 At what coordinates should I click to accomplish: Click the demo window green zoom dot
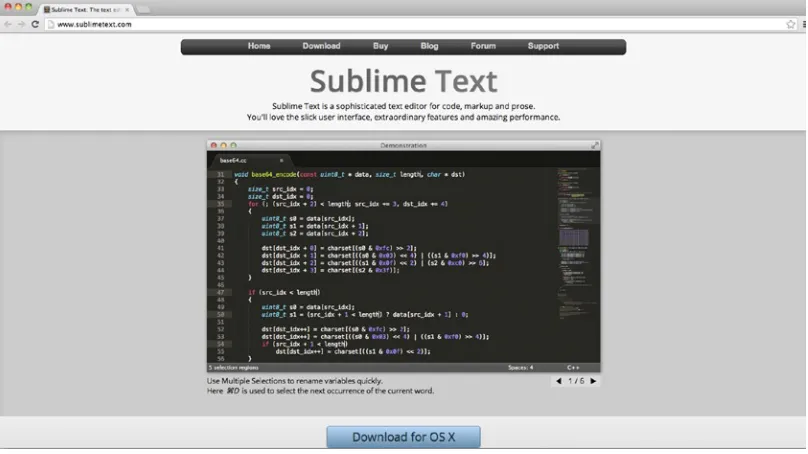pyautogui.click(x=233, y=145)
